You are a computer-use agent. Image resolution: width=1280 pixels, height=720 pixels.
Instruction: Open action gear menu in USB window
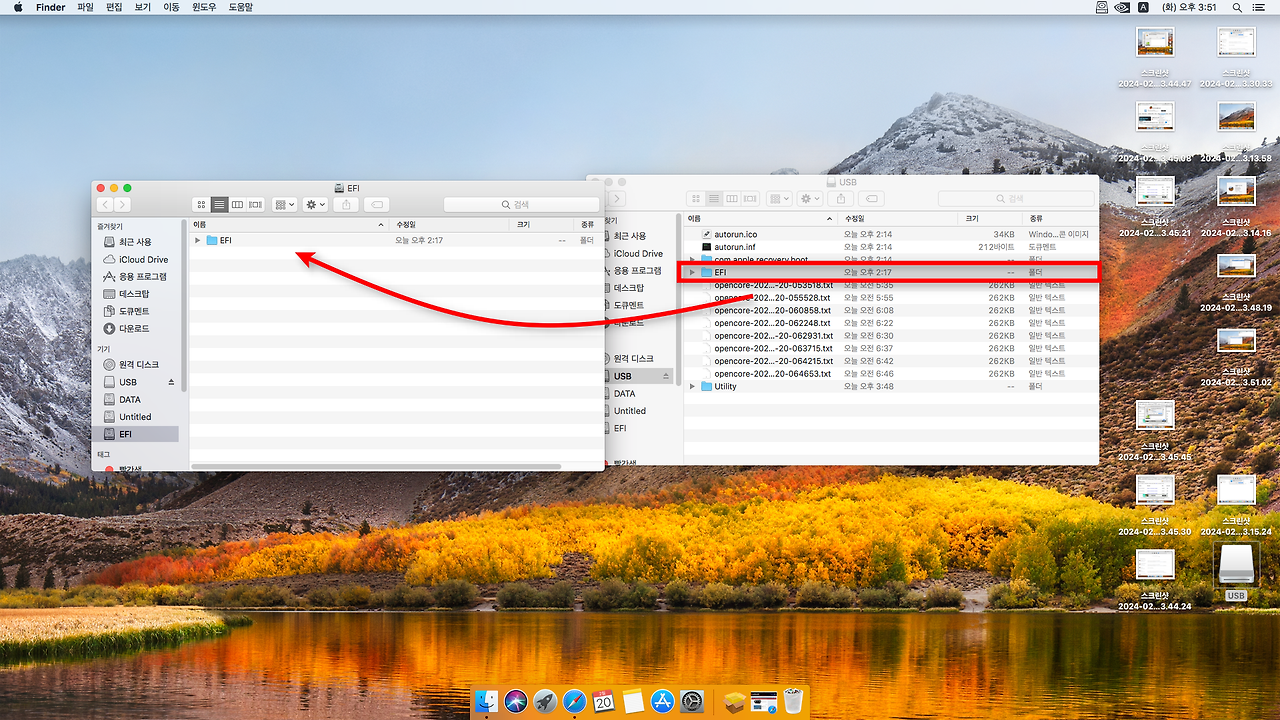[811, 199]
